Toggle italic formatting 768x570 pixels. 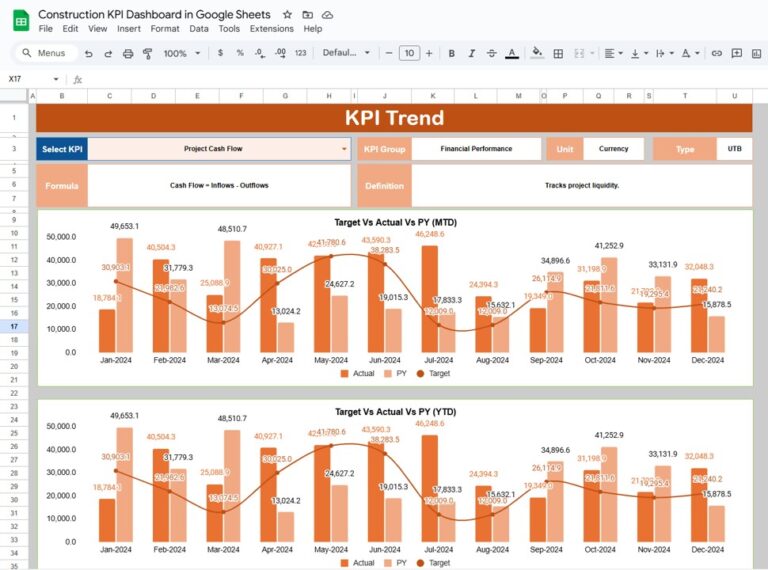tap(471, 53)
